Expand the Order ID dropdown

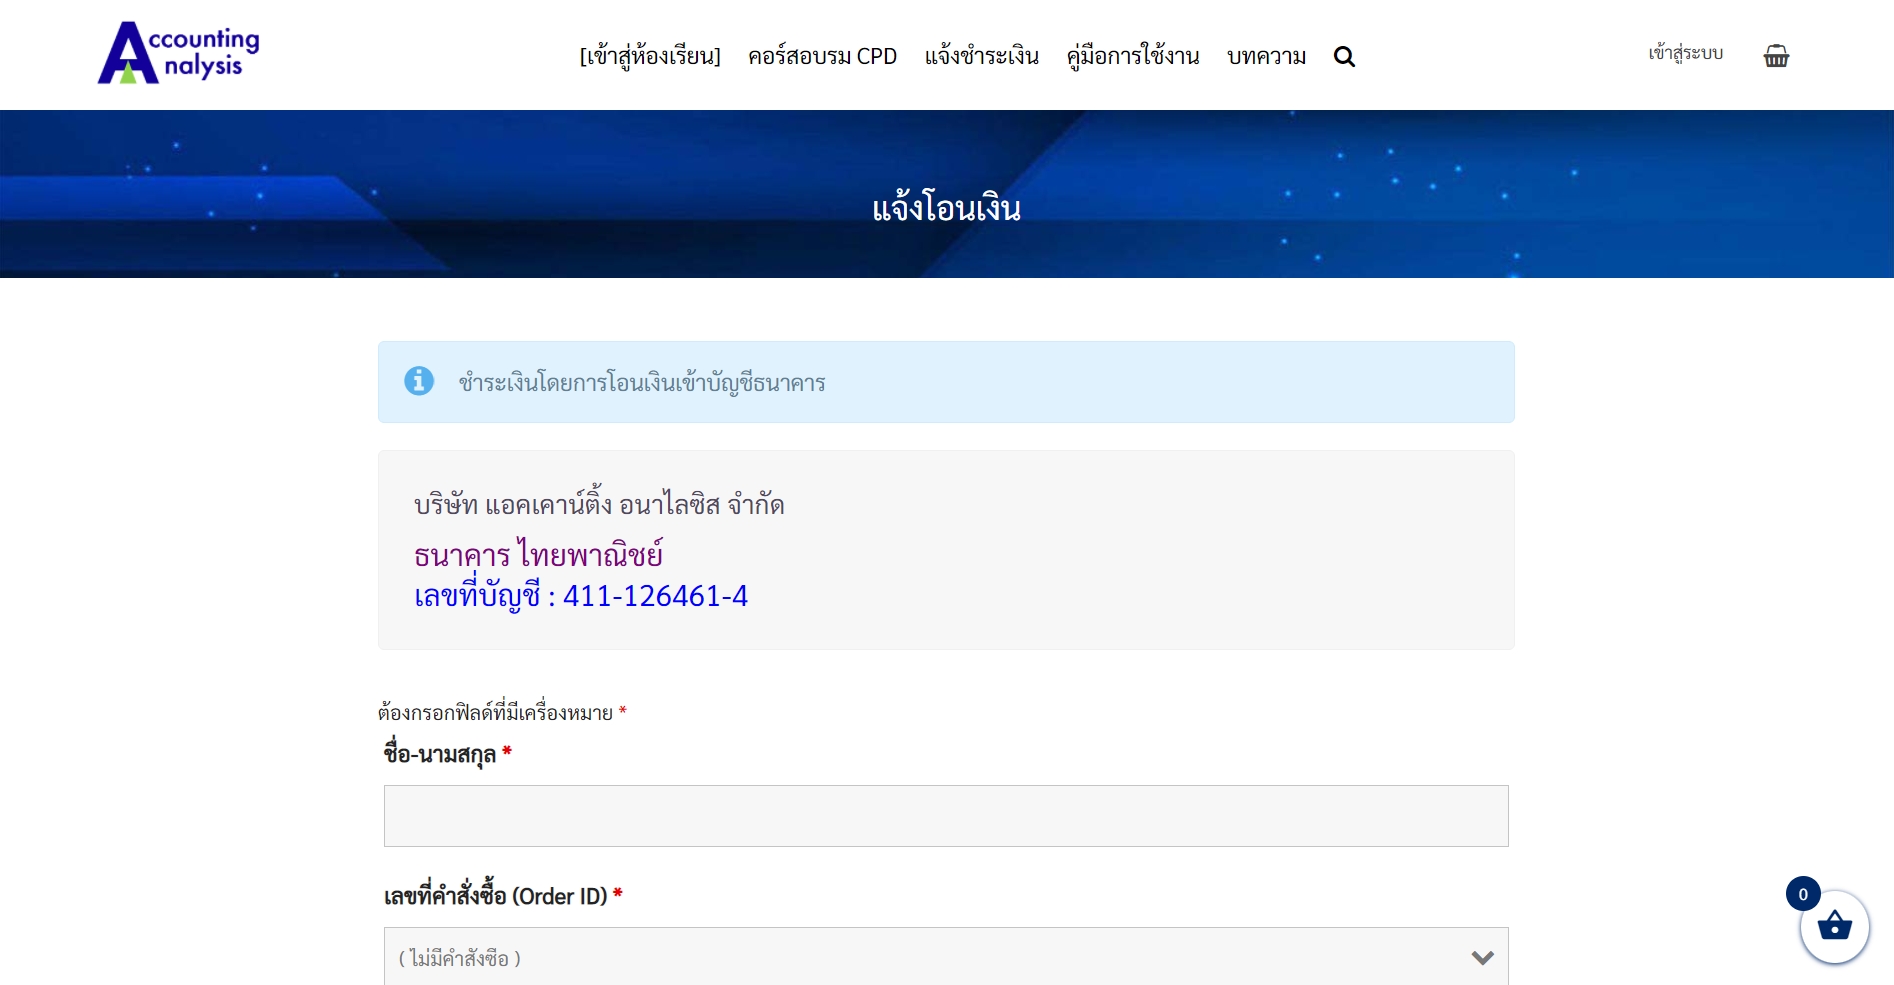click(946, 957)
